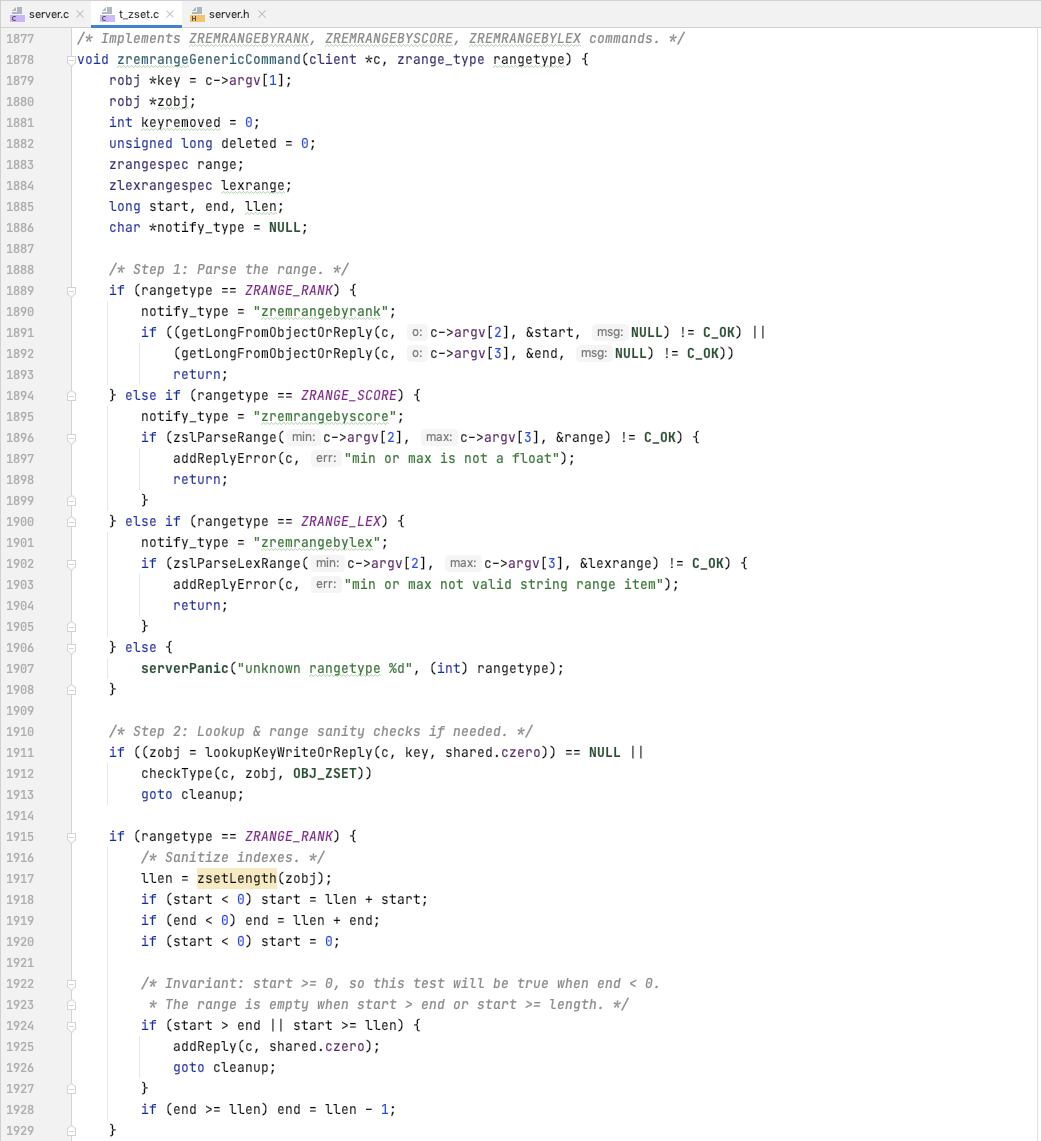Screen dimensions: 1041x1141
Task: Collapse zslParseRange block at line 1896
Action: coord(71,438)
